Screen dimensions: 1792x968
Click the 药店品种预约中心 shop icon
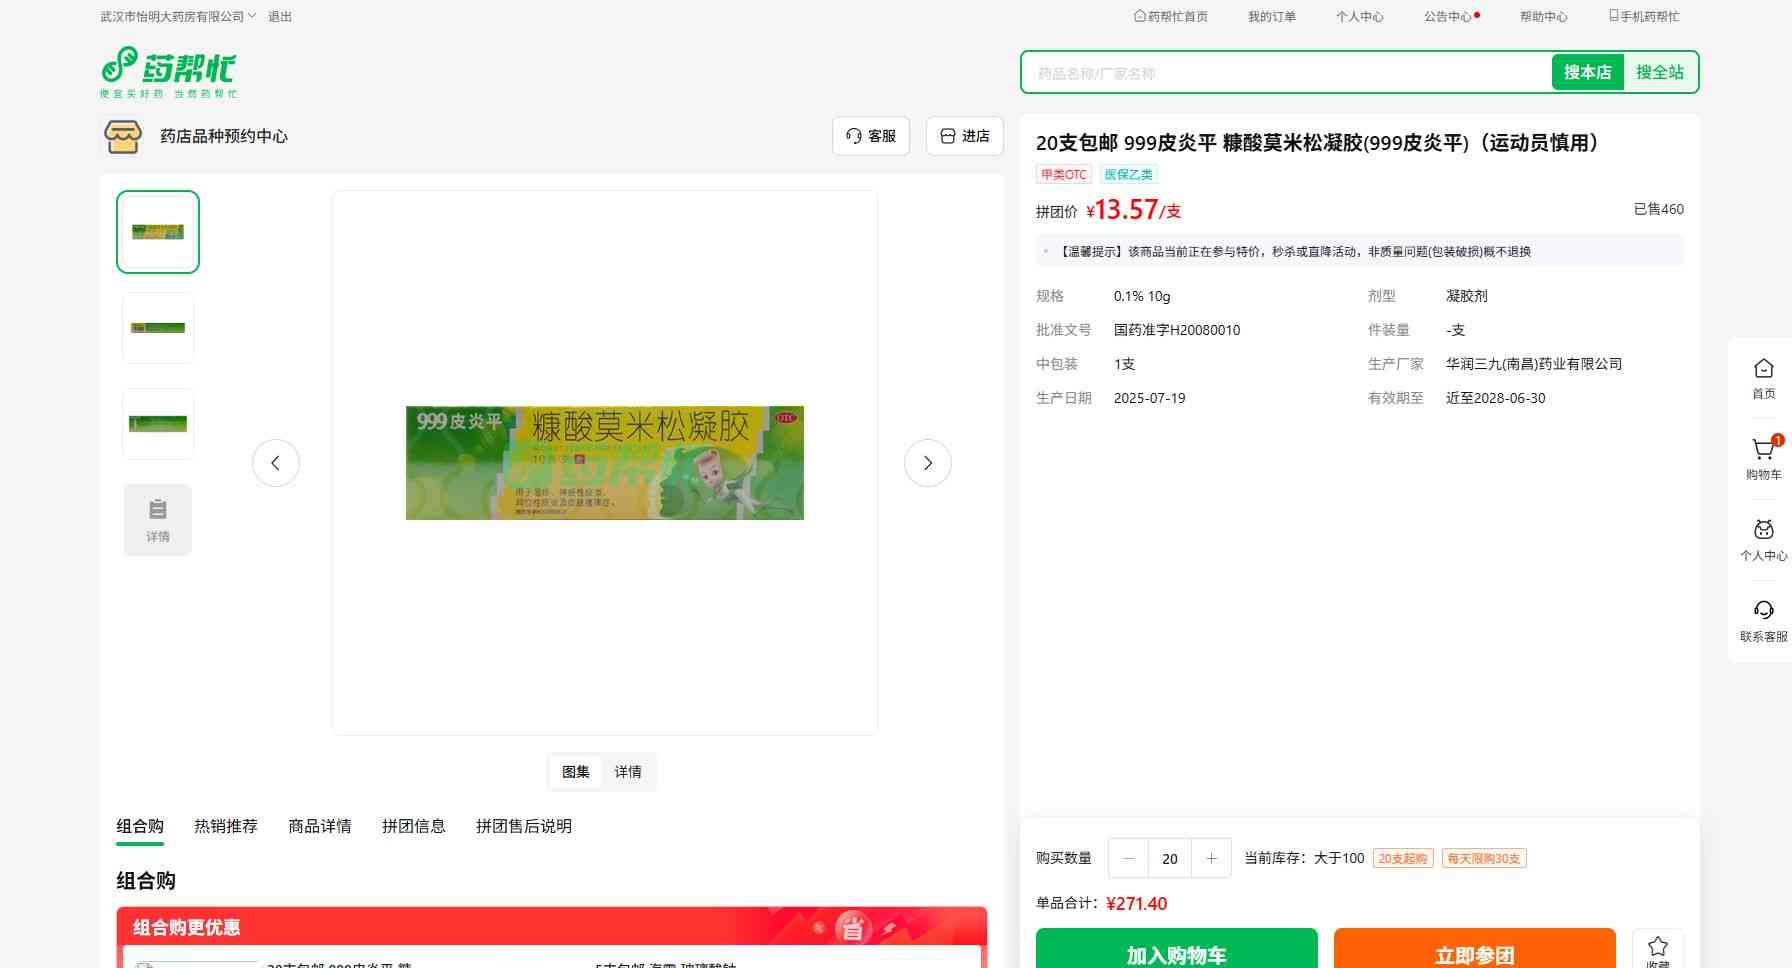click(123, 136)
